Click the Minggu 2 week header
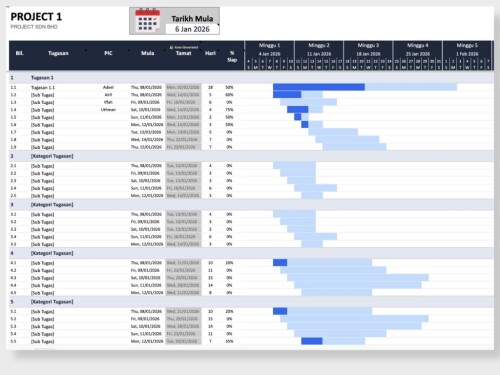The height and width of the screenshot is (375, 500). [319, 45]
